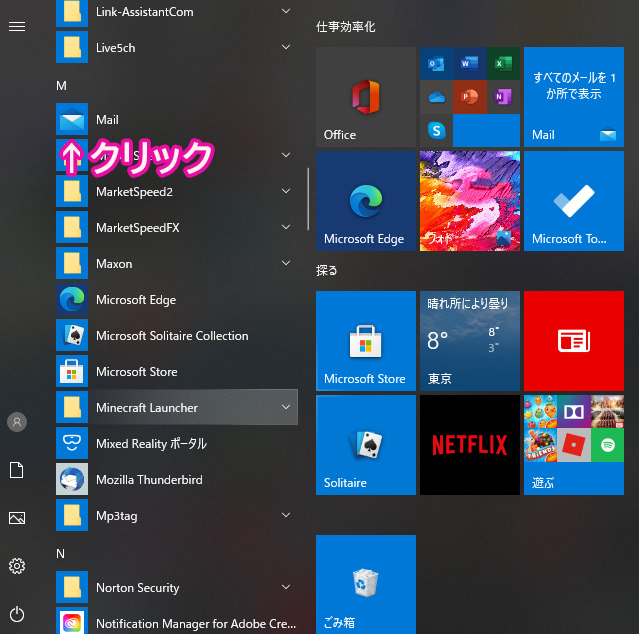Select the Minecraft Launcher label
The image size is (639, 634).
(147, 407)
